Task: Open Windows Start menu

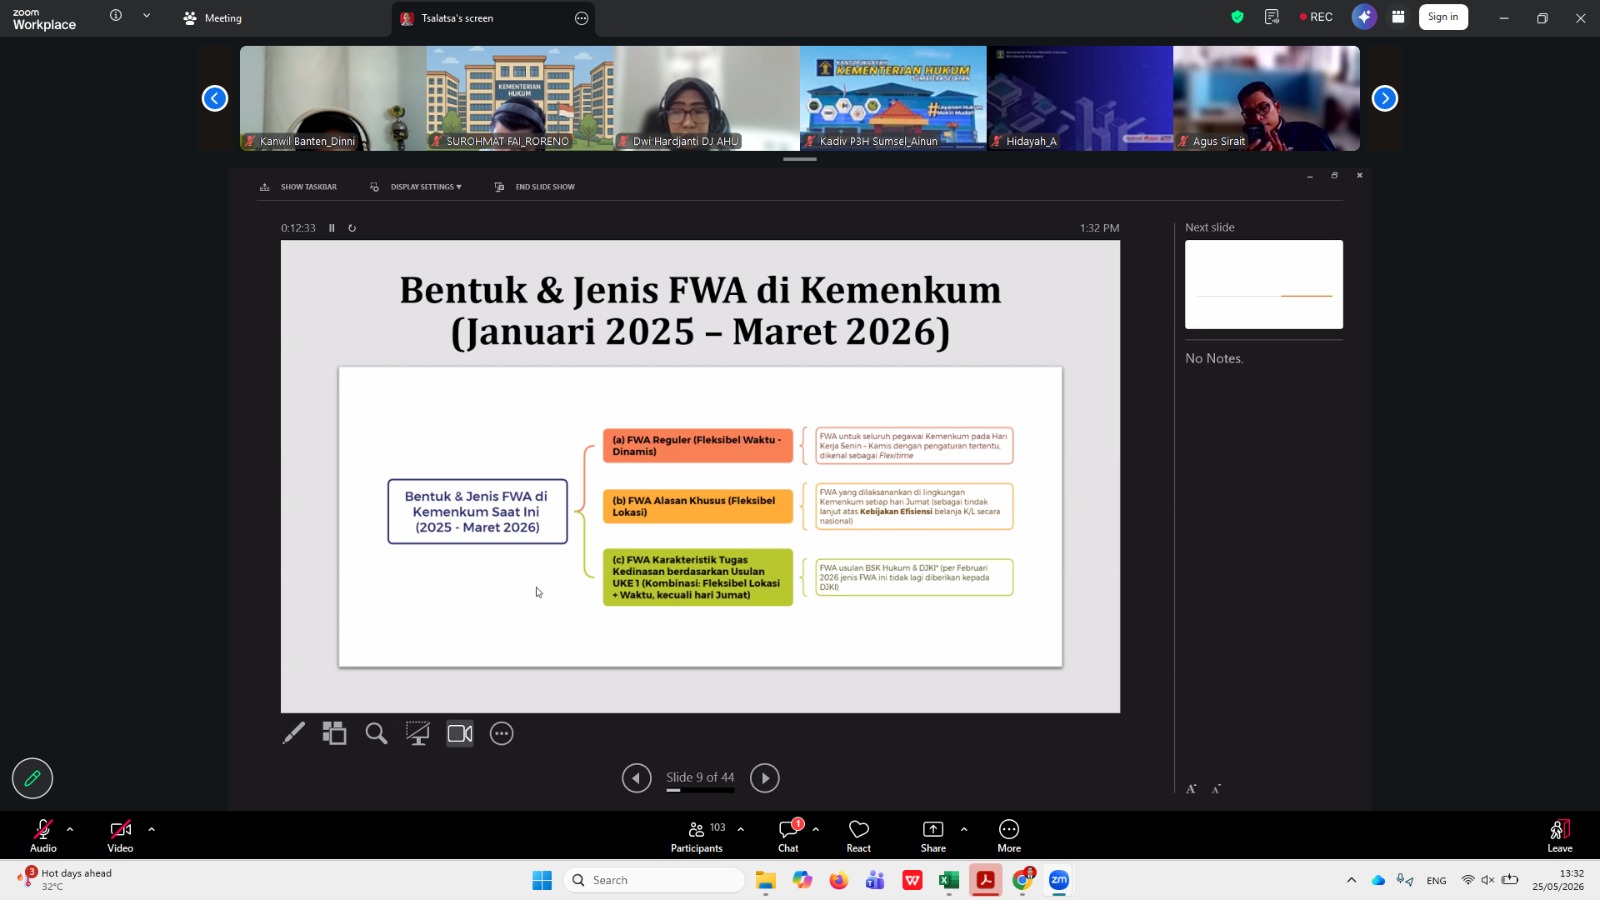Action: tap(542, 880)
